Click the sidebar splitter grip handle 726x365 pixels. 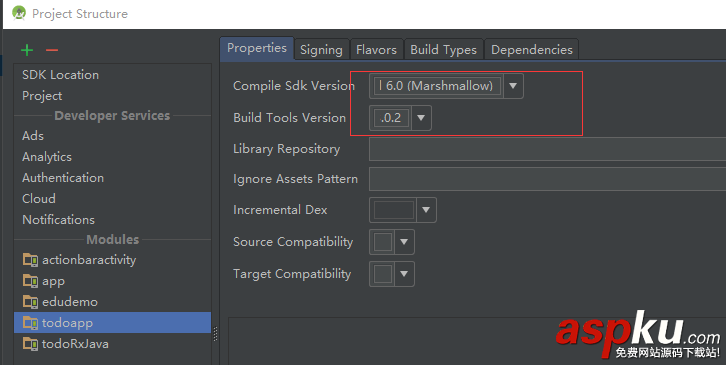pos(215,334)
